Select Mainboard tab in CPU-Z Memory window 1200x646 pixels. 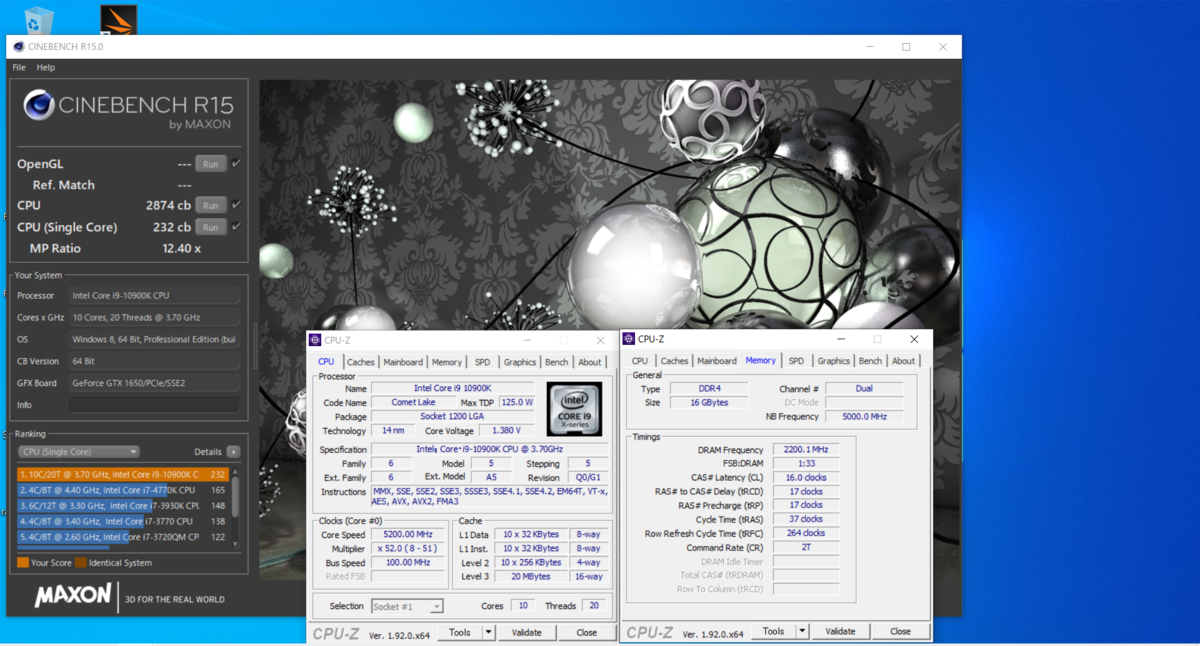717,361
